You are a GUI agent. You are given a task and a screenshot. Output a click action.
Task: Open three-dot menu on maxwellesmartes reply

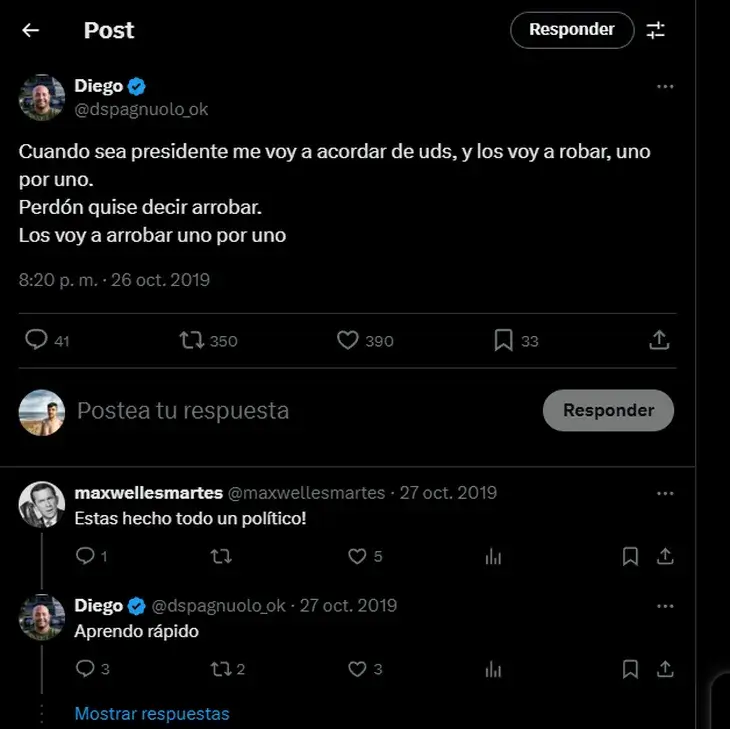[665, 493]
